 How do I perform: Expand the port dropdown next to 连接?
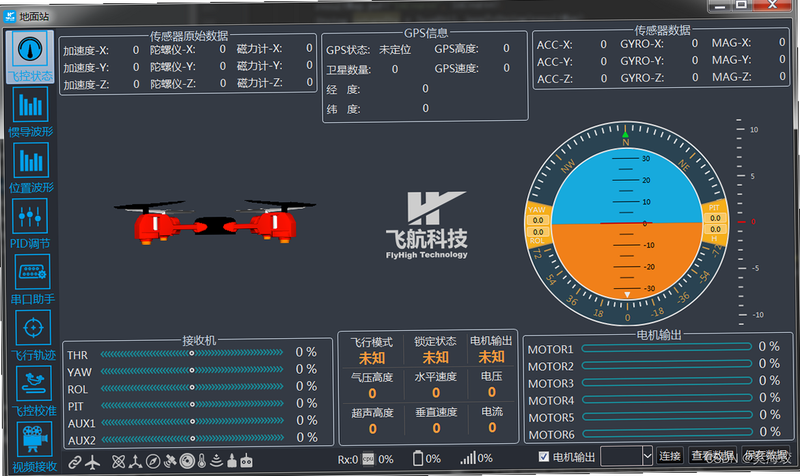647,456
